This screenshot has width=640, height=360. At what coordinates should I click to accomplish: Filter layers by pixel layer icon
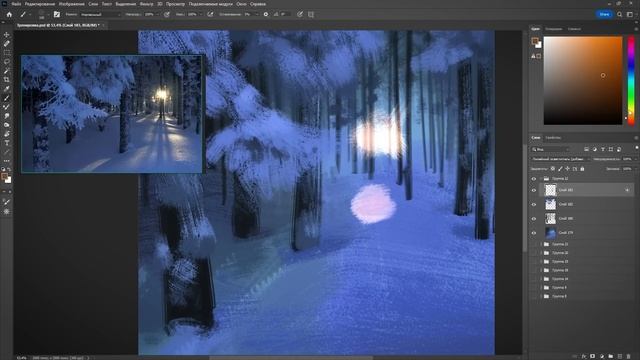(x=587, y=149)
